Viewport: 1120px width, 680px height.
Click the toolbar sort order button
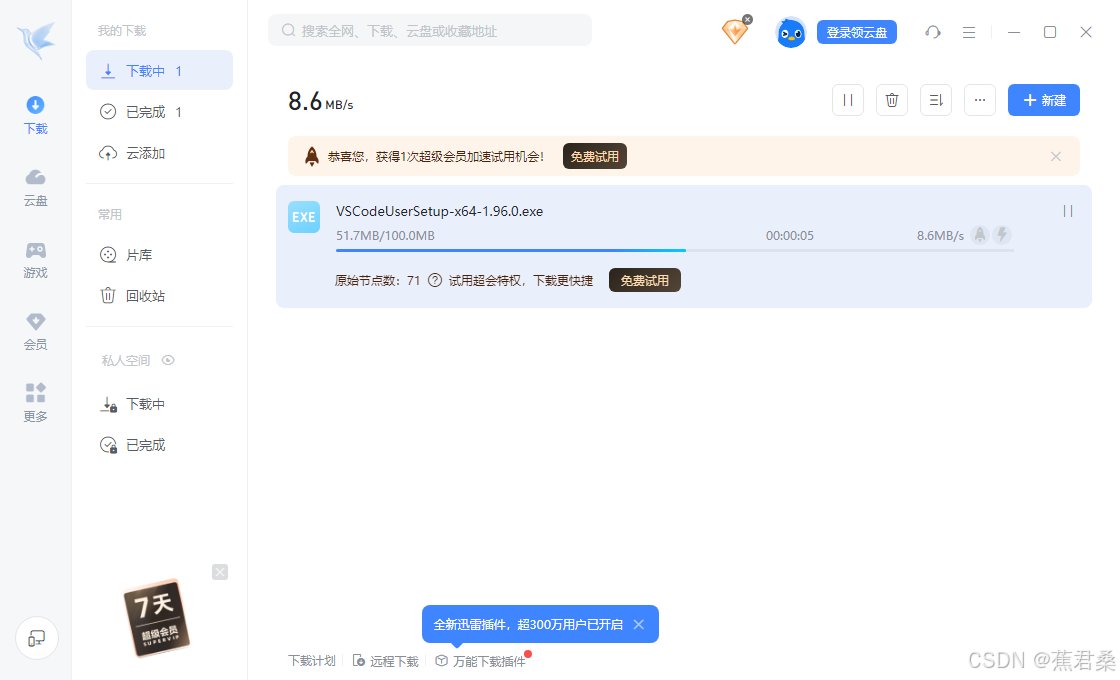tap(936, 100)
